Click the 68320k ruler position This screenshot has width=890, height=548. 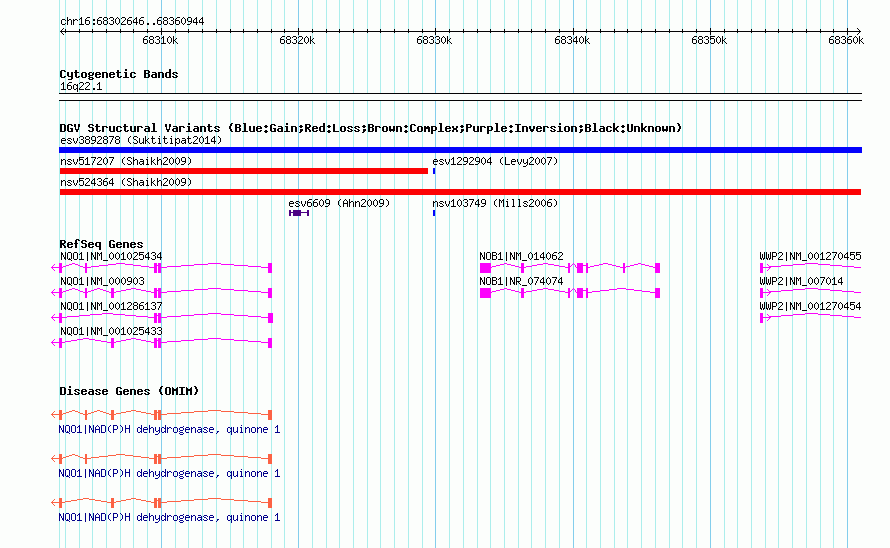pos(297,40)
